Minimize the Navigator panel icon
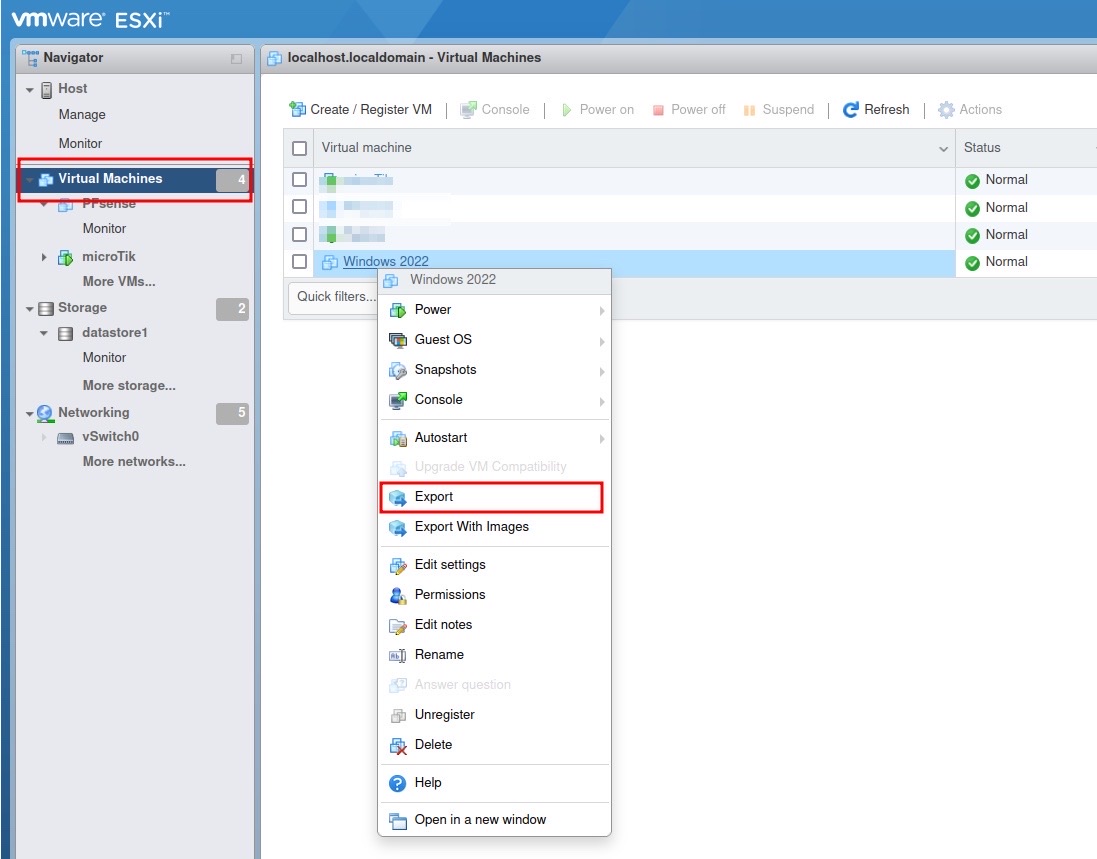Image resolution: width=1097 pixels, height=859 pixels. click(x=236, y=59)
